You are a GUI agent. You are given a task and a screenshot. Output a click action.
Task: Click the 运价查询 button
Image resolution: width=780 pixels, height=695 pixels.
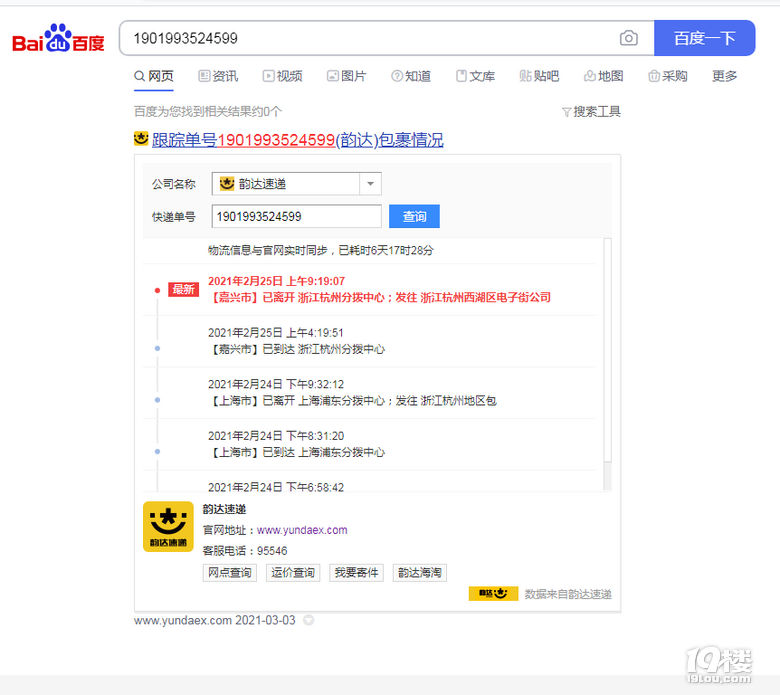coord(293,573)
